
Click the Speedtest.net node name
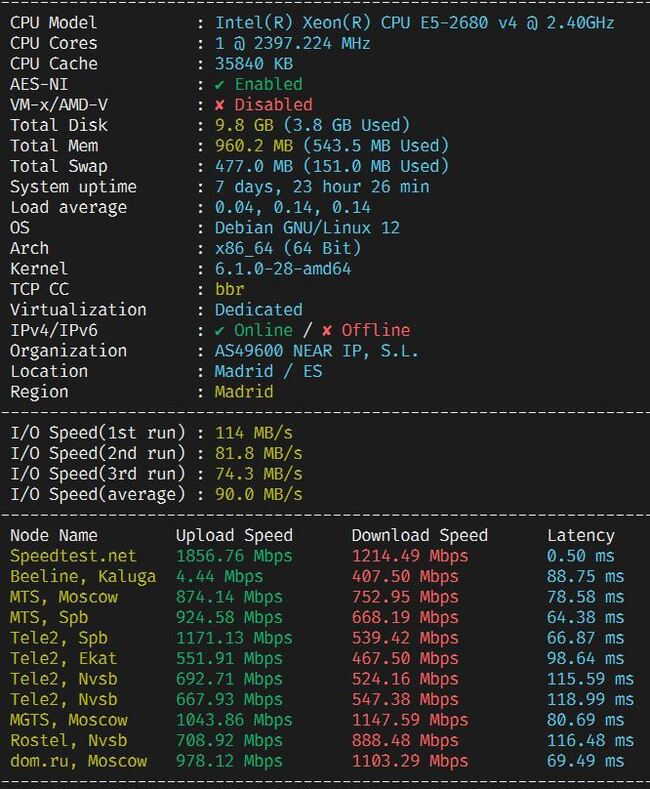pyautogui.click(x=73, y=556)
